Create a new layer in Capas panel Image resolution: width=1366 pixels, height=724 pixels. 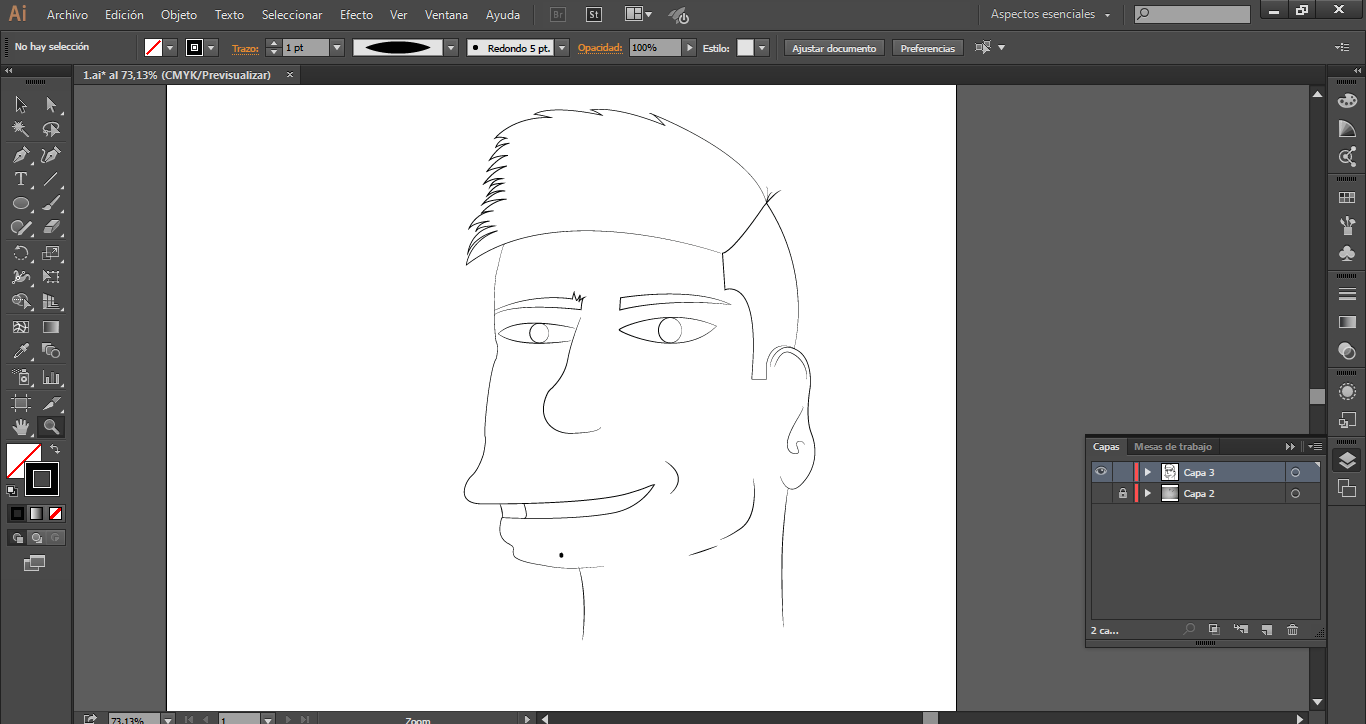tap(1266, 630)
